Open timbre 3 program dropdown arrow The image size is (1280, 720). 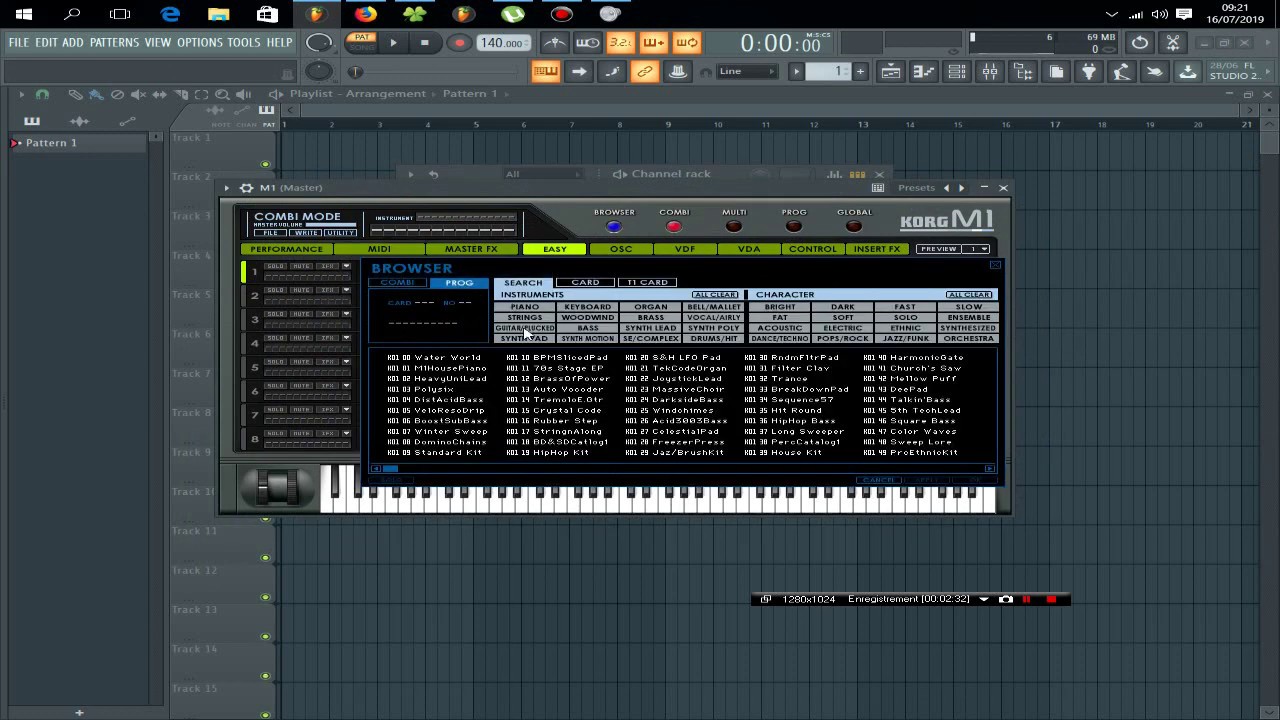[346, 314]
